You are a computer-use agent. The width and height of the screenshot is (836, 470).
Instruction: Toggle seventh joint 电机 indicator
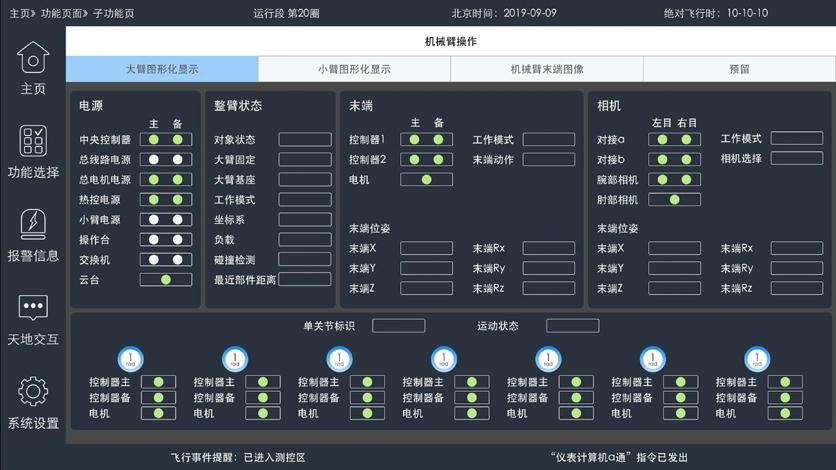click(785, 414)
